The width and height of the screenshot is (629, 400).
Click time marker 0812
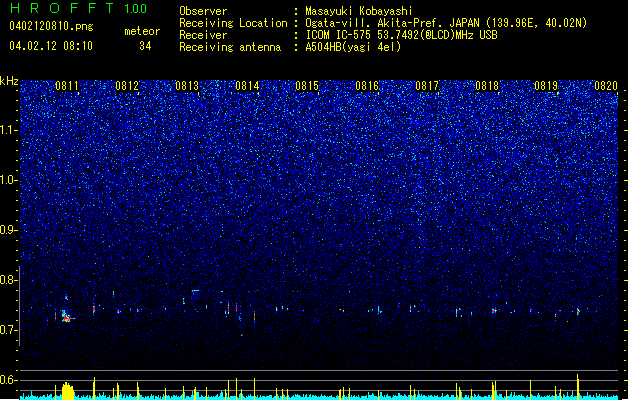pyautogui.click(x=127, y=86)
